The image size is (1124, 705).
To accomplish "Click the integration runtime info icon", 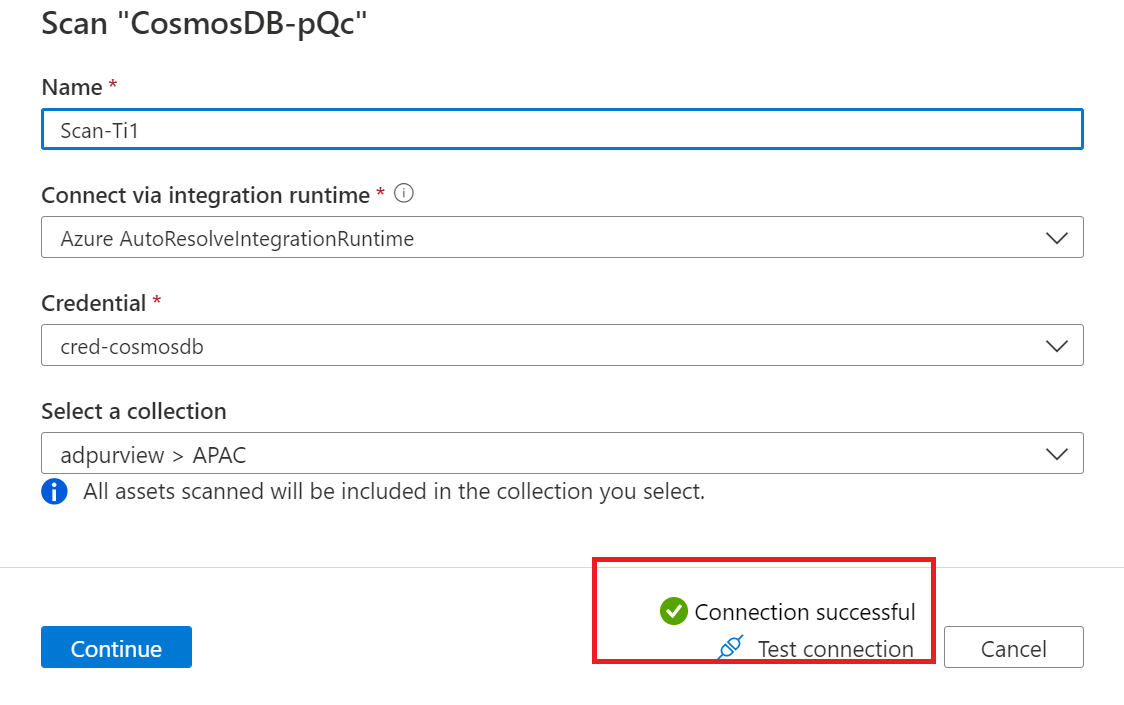I will 403,194.
